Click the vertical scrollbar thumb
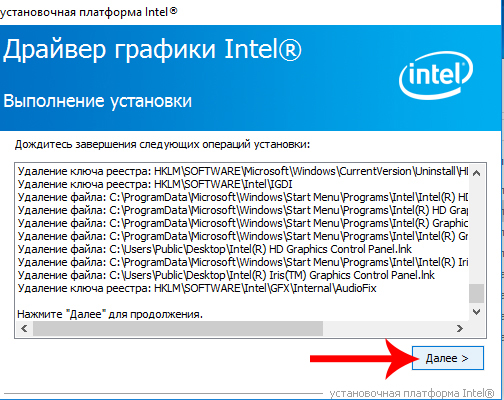Viewport: 504px width, 400px height. point(476,293)
